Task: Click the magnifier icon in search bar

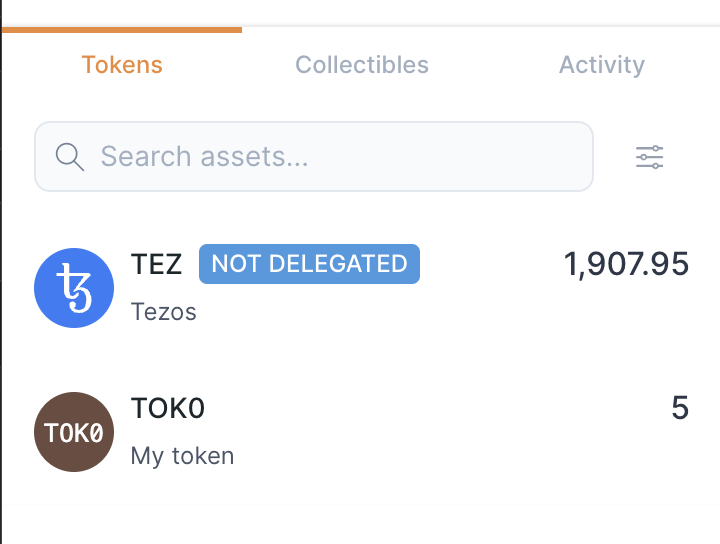Action: pos(69,157)
